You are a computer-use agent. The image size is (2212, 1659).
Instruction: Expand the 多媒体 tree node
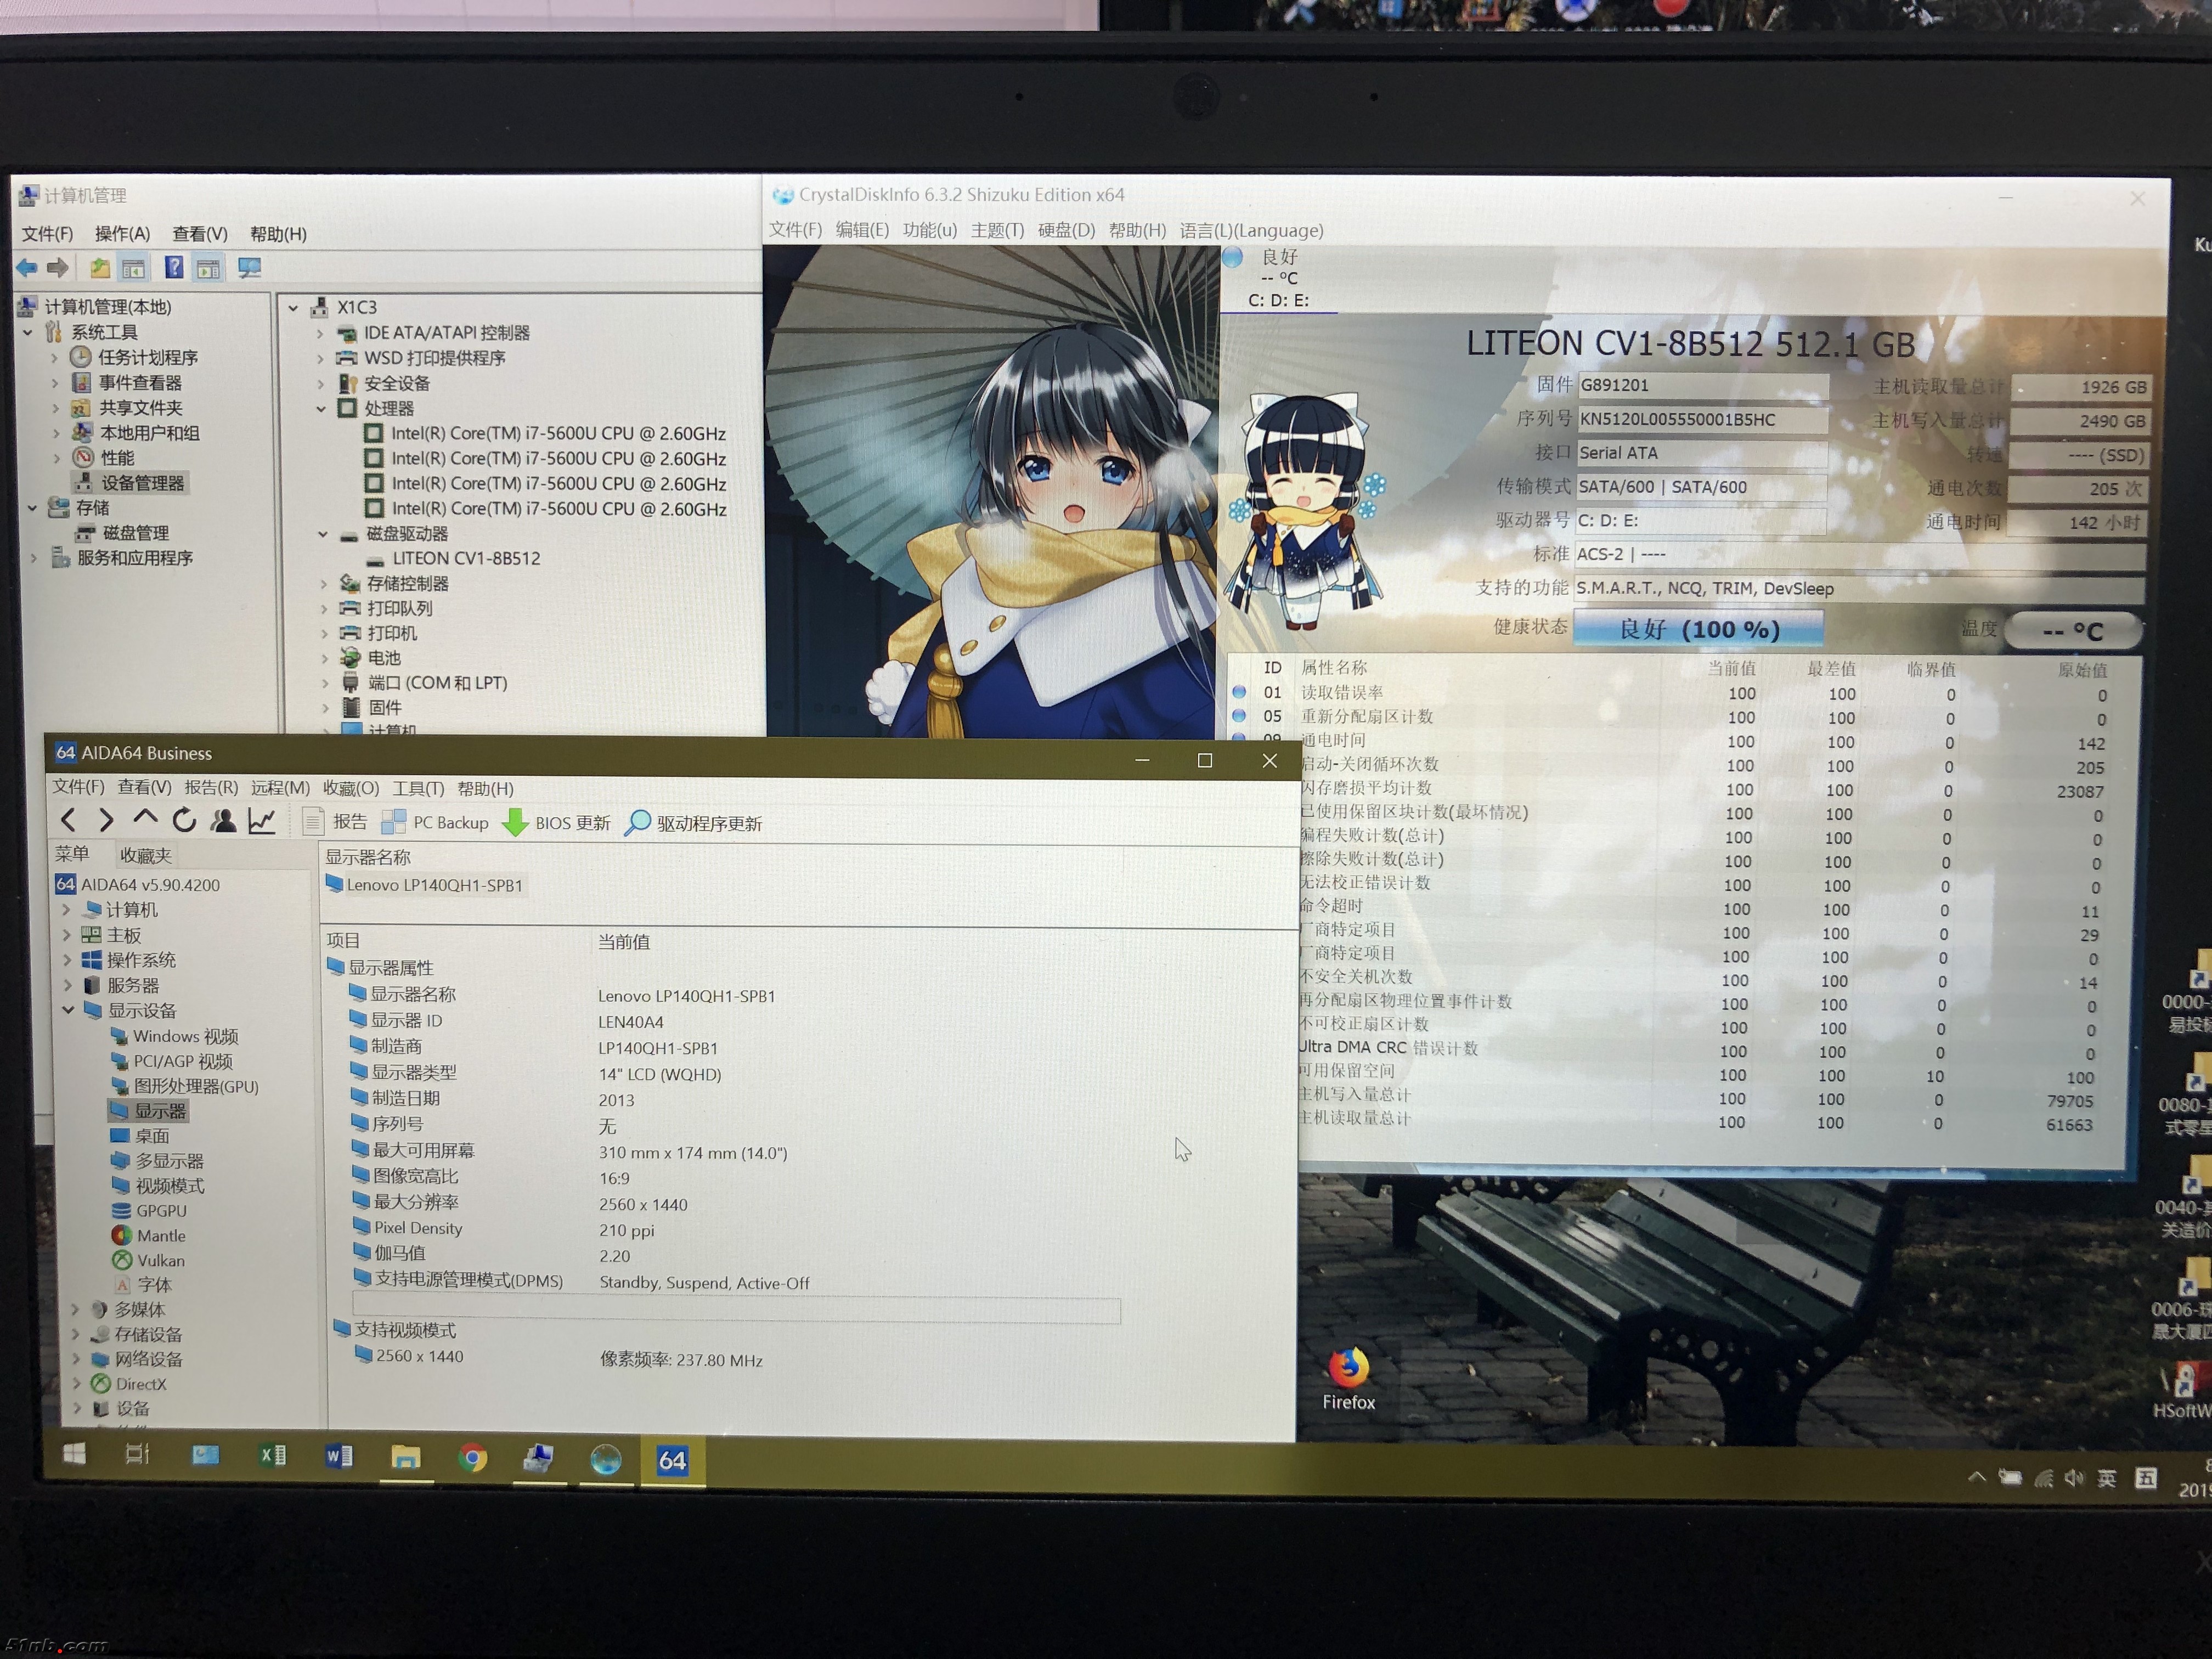[75, 1309]
